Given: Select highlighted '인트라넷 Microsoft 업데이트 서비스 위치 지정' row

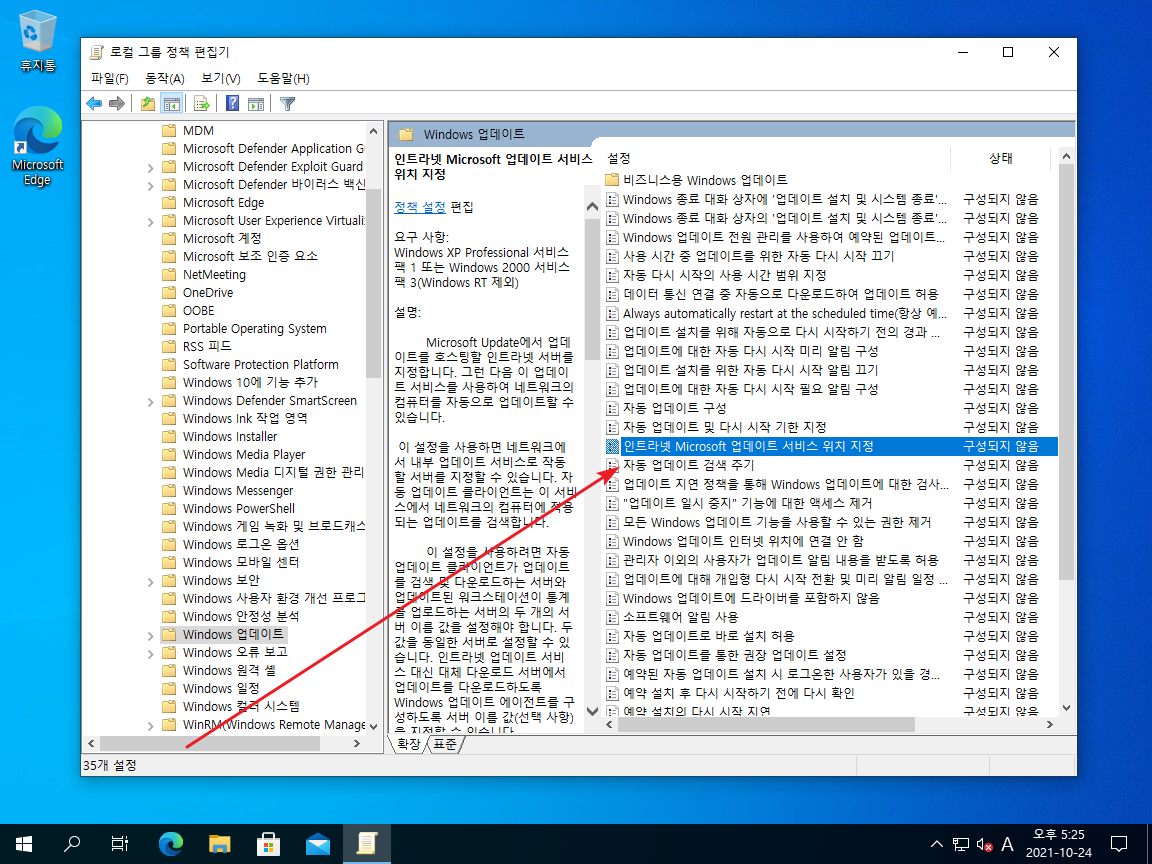Looking at the screenshot, I should tap(831, 446).
